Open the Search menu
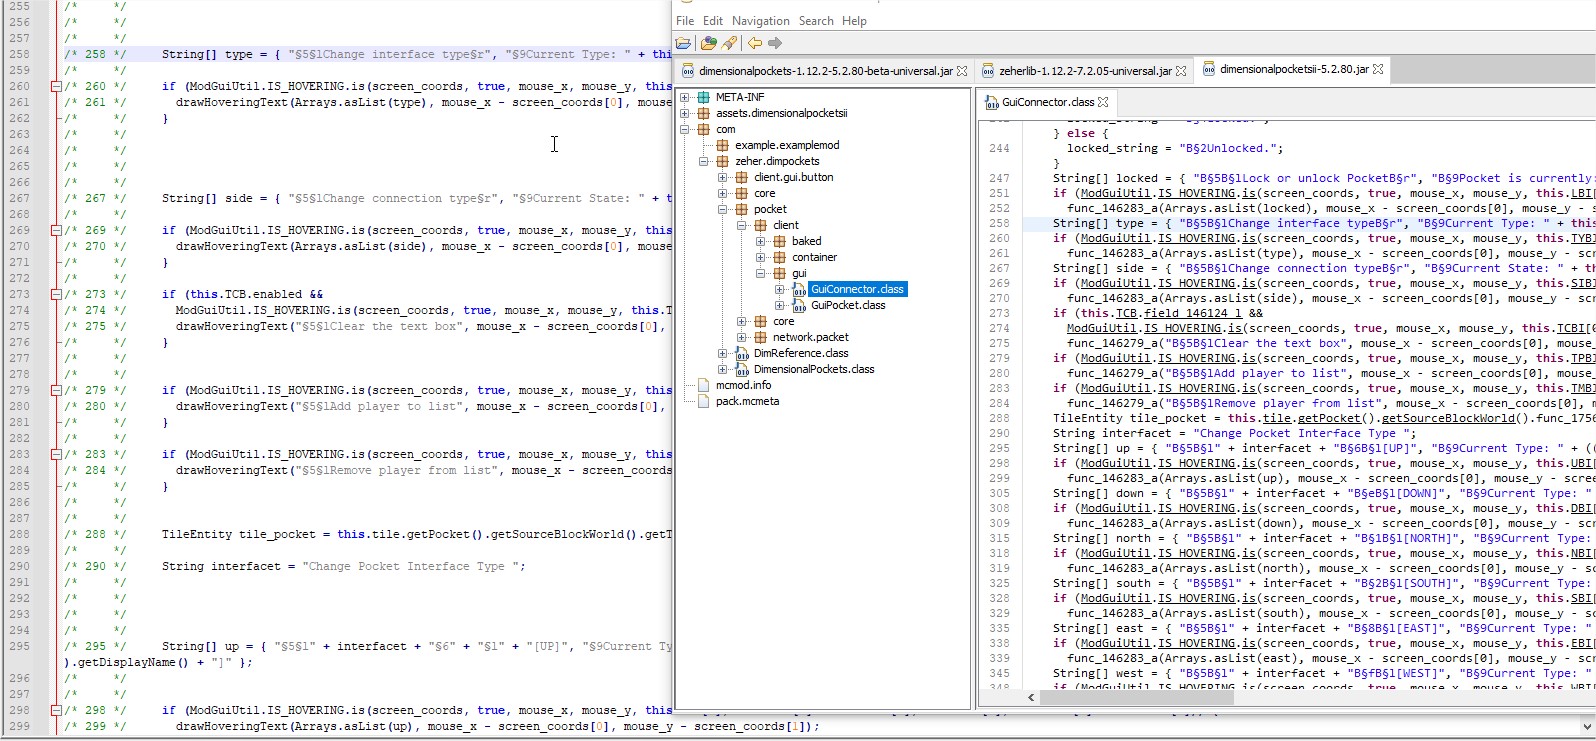 (x=816, y=21)
